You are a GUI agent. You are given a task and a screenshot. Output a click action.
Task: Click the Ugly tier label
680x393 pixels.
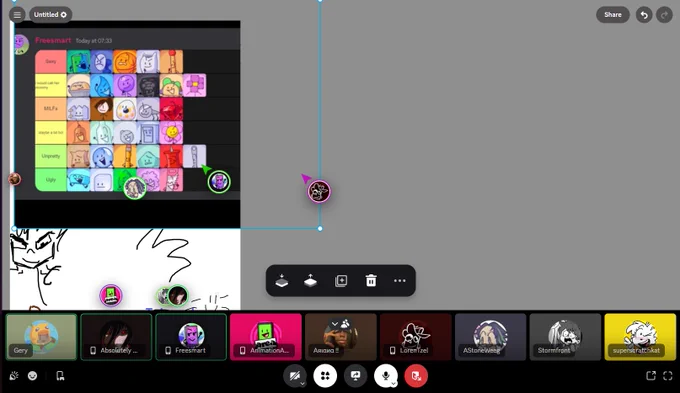[51, 180]
